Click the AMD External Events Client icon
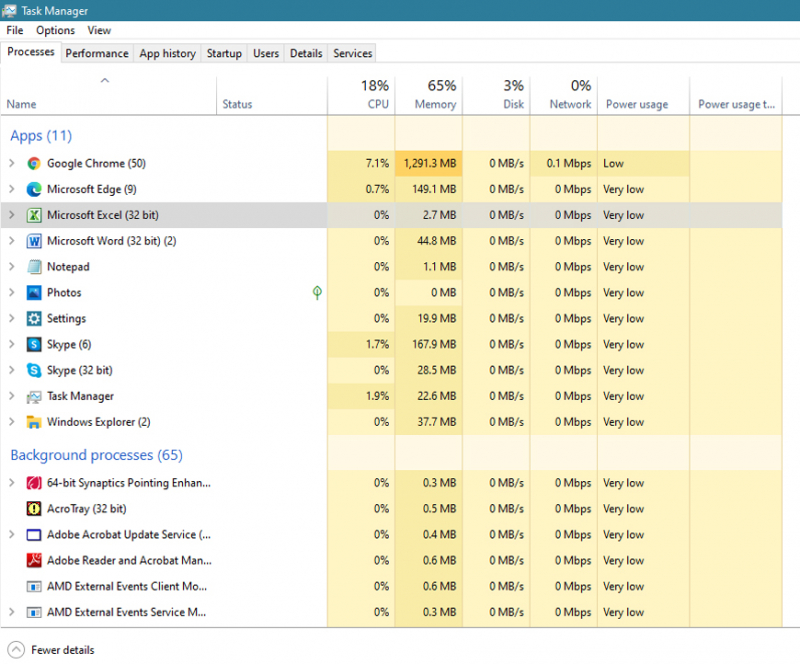Screen dimensions: 800x664 [34, 586]
